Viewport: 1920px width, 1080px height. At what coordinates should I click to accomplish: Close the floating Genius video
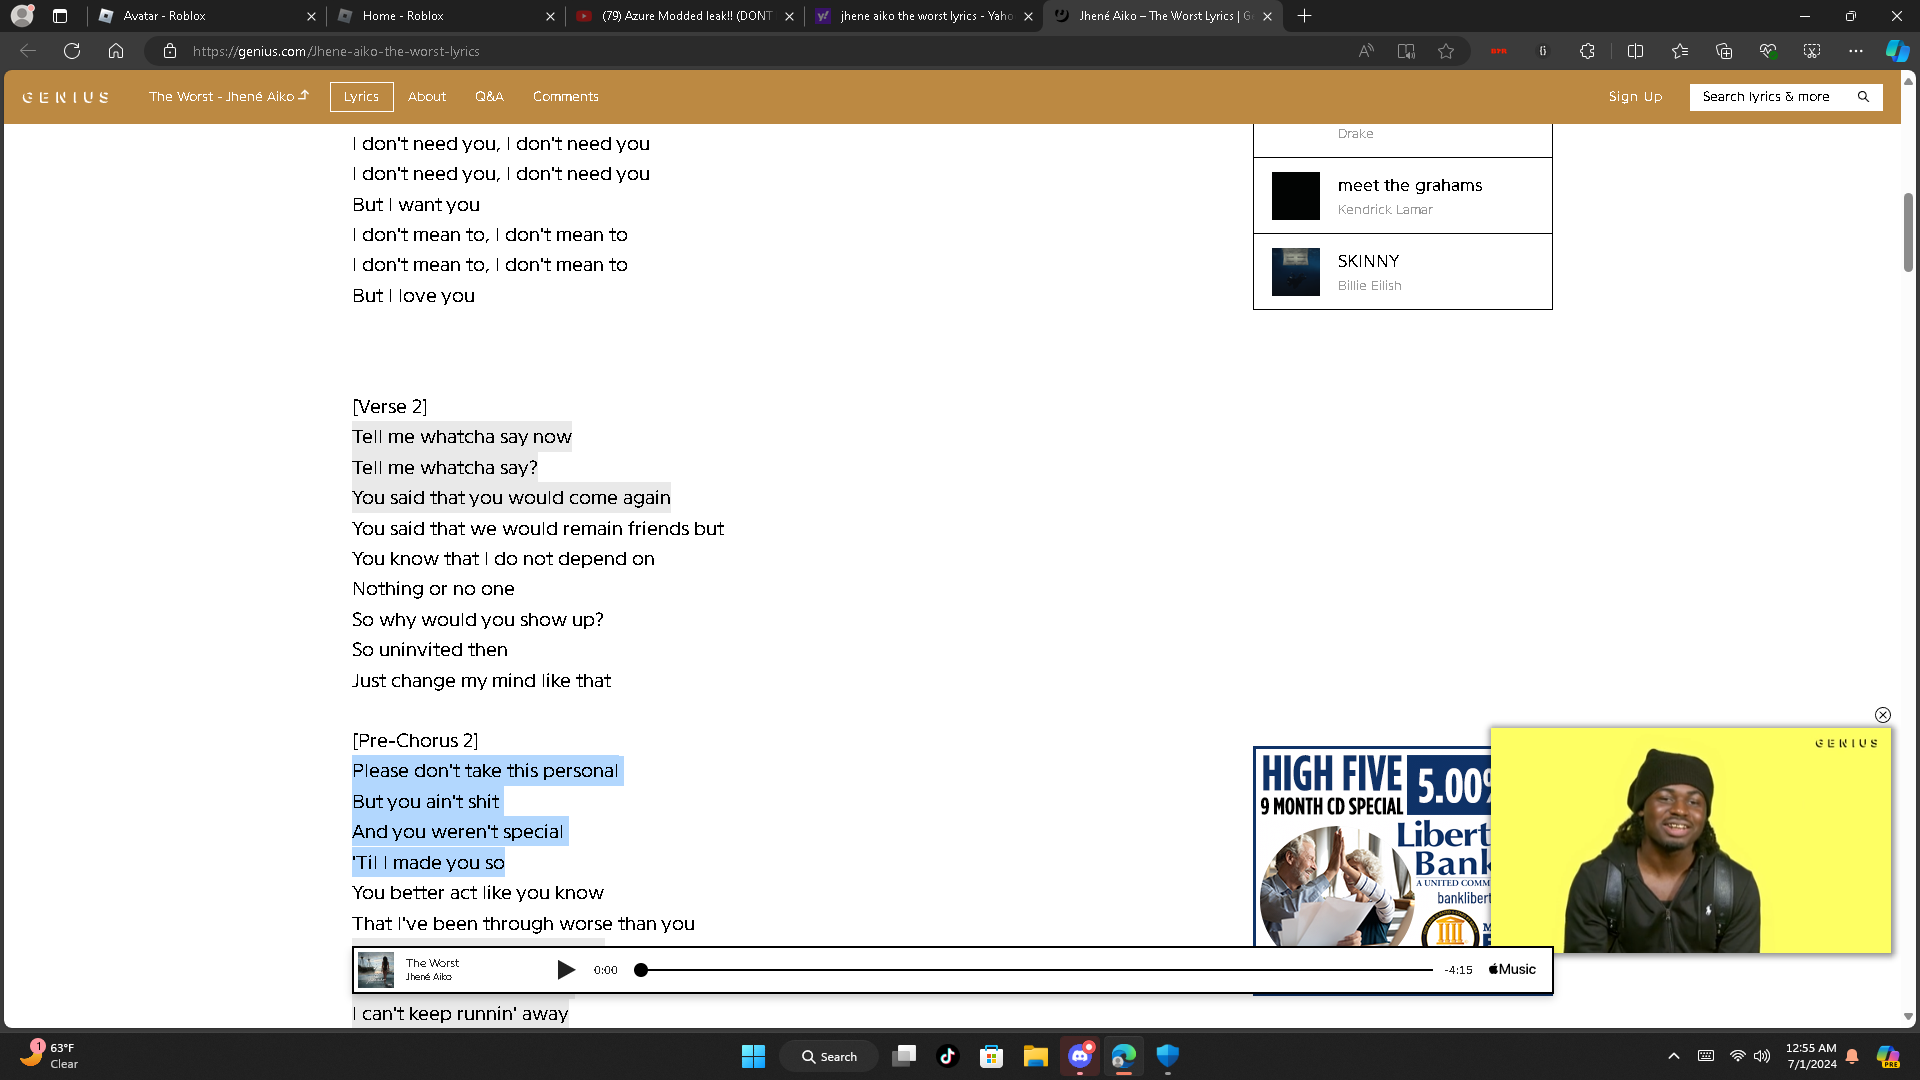(x=1883, y=715)
